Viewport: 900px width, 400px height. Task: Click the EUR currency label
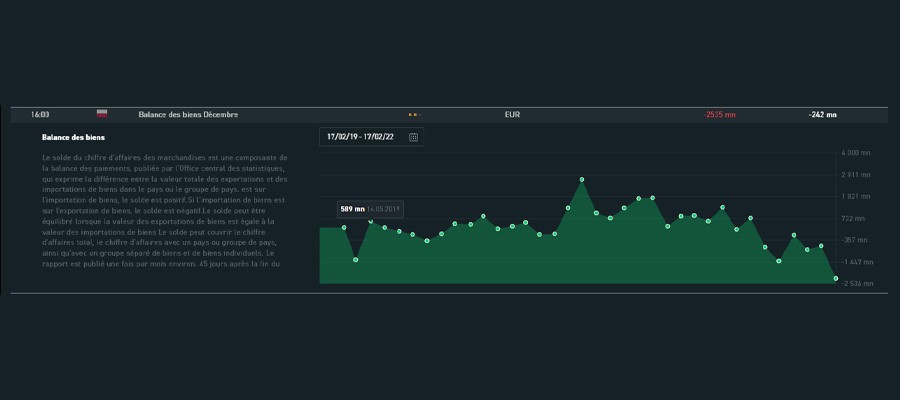(x=512, y=115)
